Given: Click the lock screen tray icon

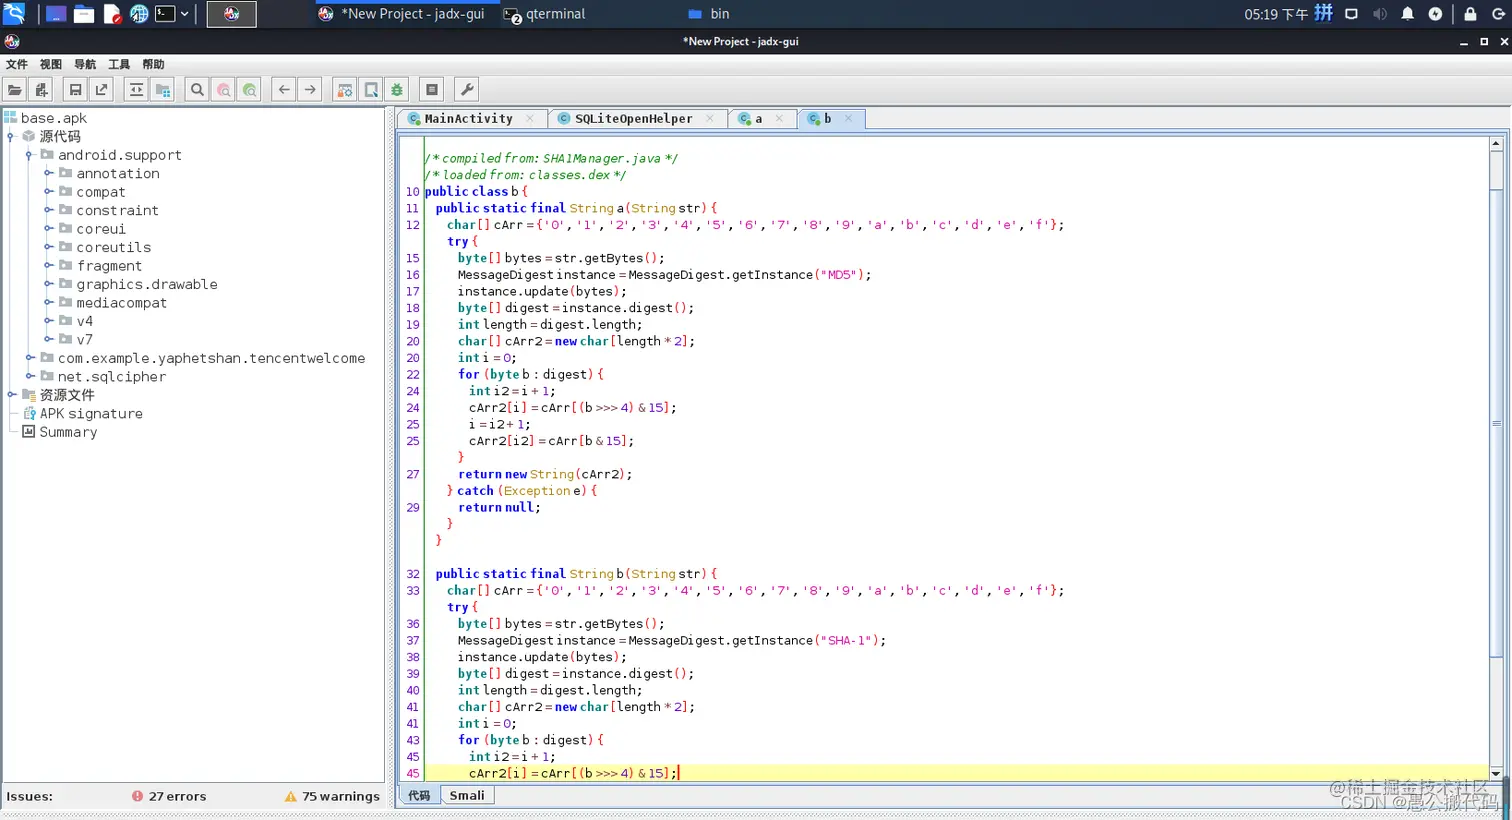Looking at the screenshot, I should coord(1470,14).
